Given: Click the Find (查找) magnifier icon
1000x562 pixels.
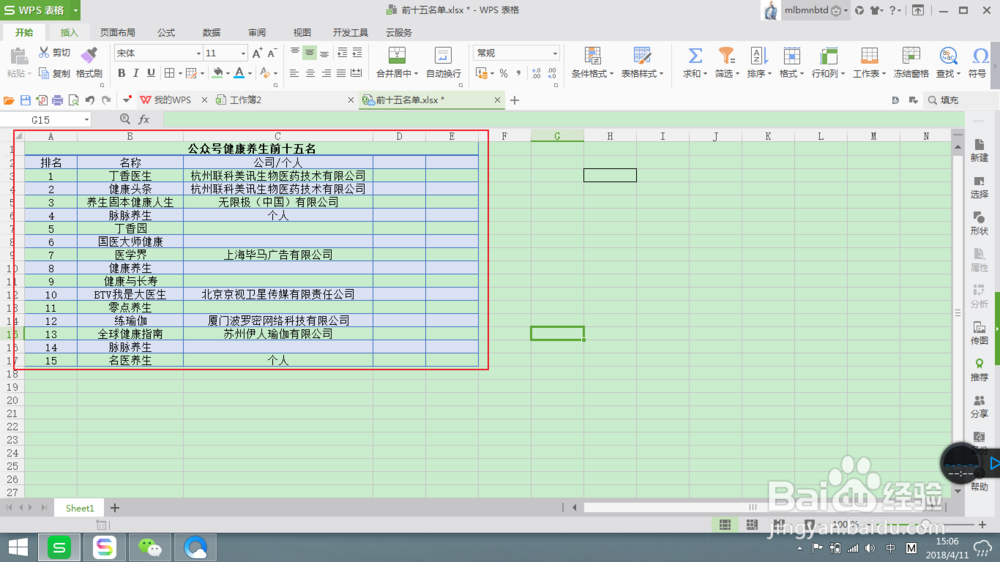Looking at the screenshot, I should point(948,55).
